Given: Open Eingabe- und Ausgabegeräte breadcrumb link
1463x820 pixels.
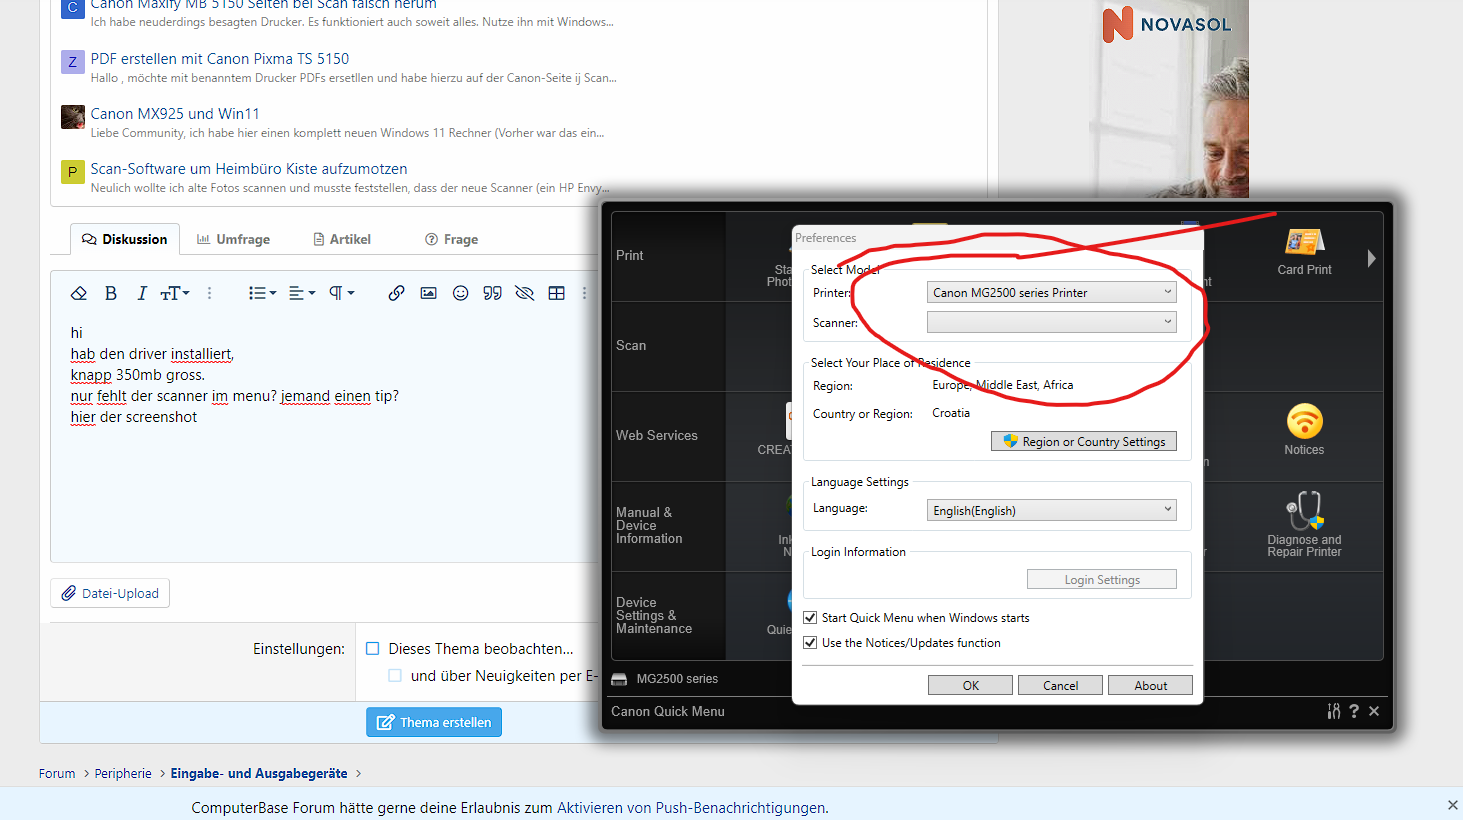Looking at the screenshot, I should pos(259,773).
